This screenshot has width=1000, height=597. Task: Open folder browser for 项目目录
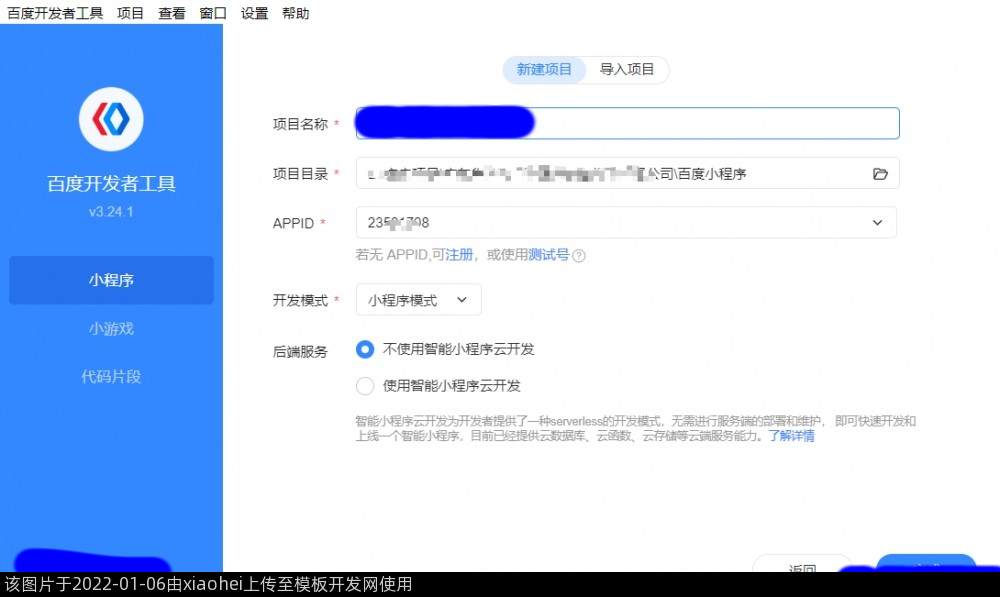tap(880, 174)
